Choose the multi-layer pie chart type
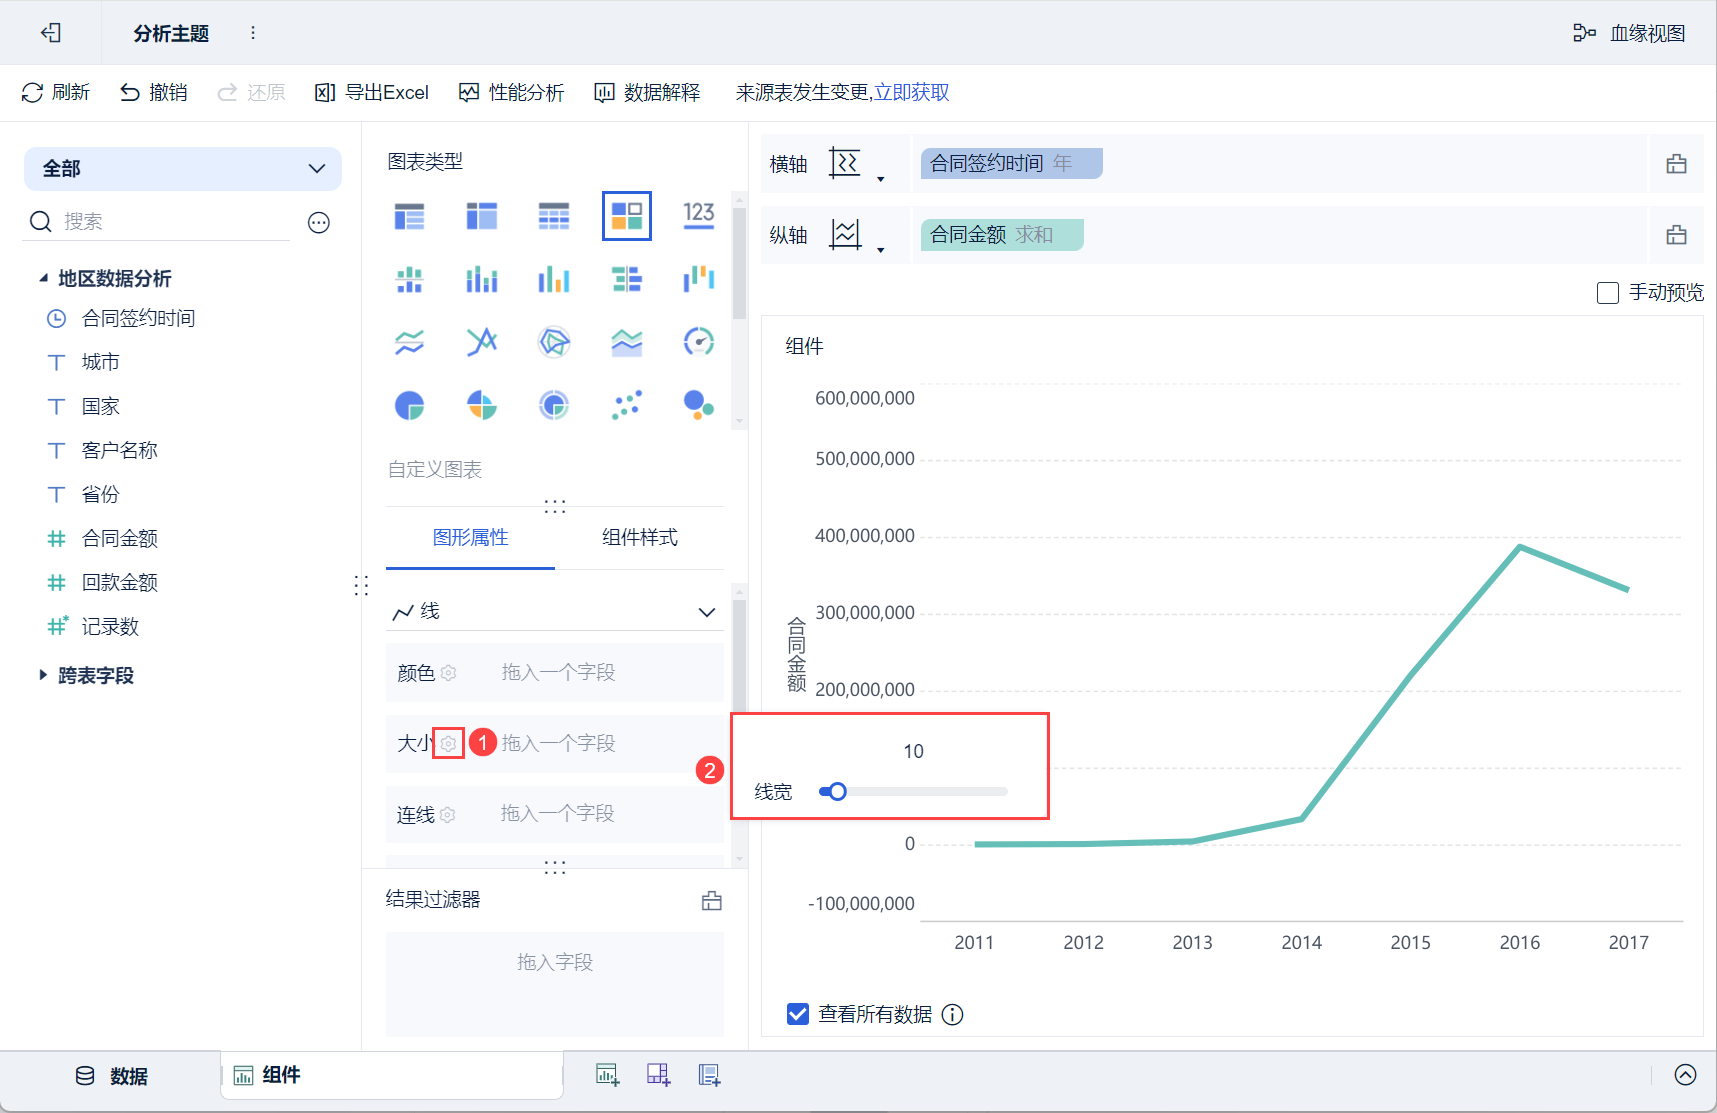 click(x=554, y=405)
